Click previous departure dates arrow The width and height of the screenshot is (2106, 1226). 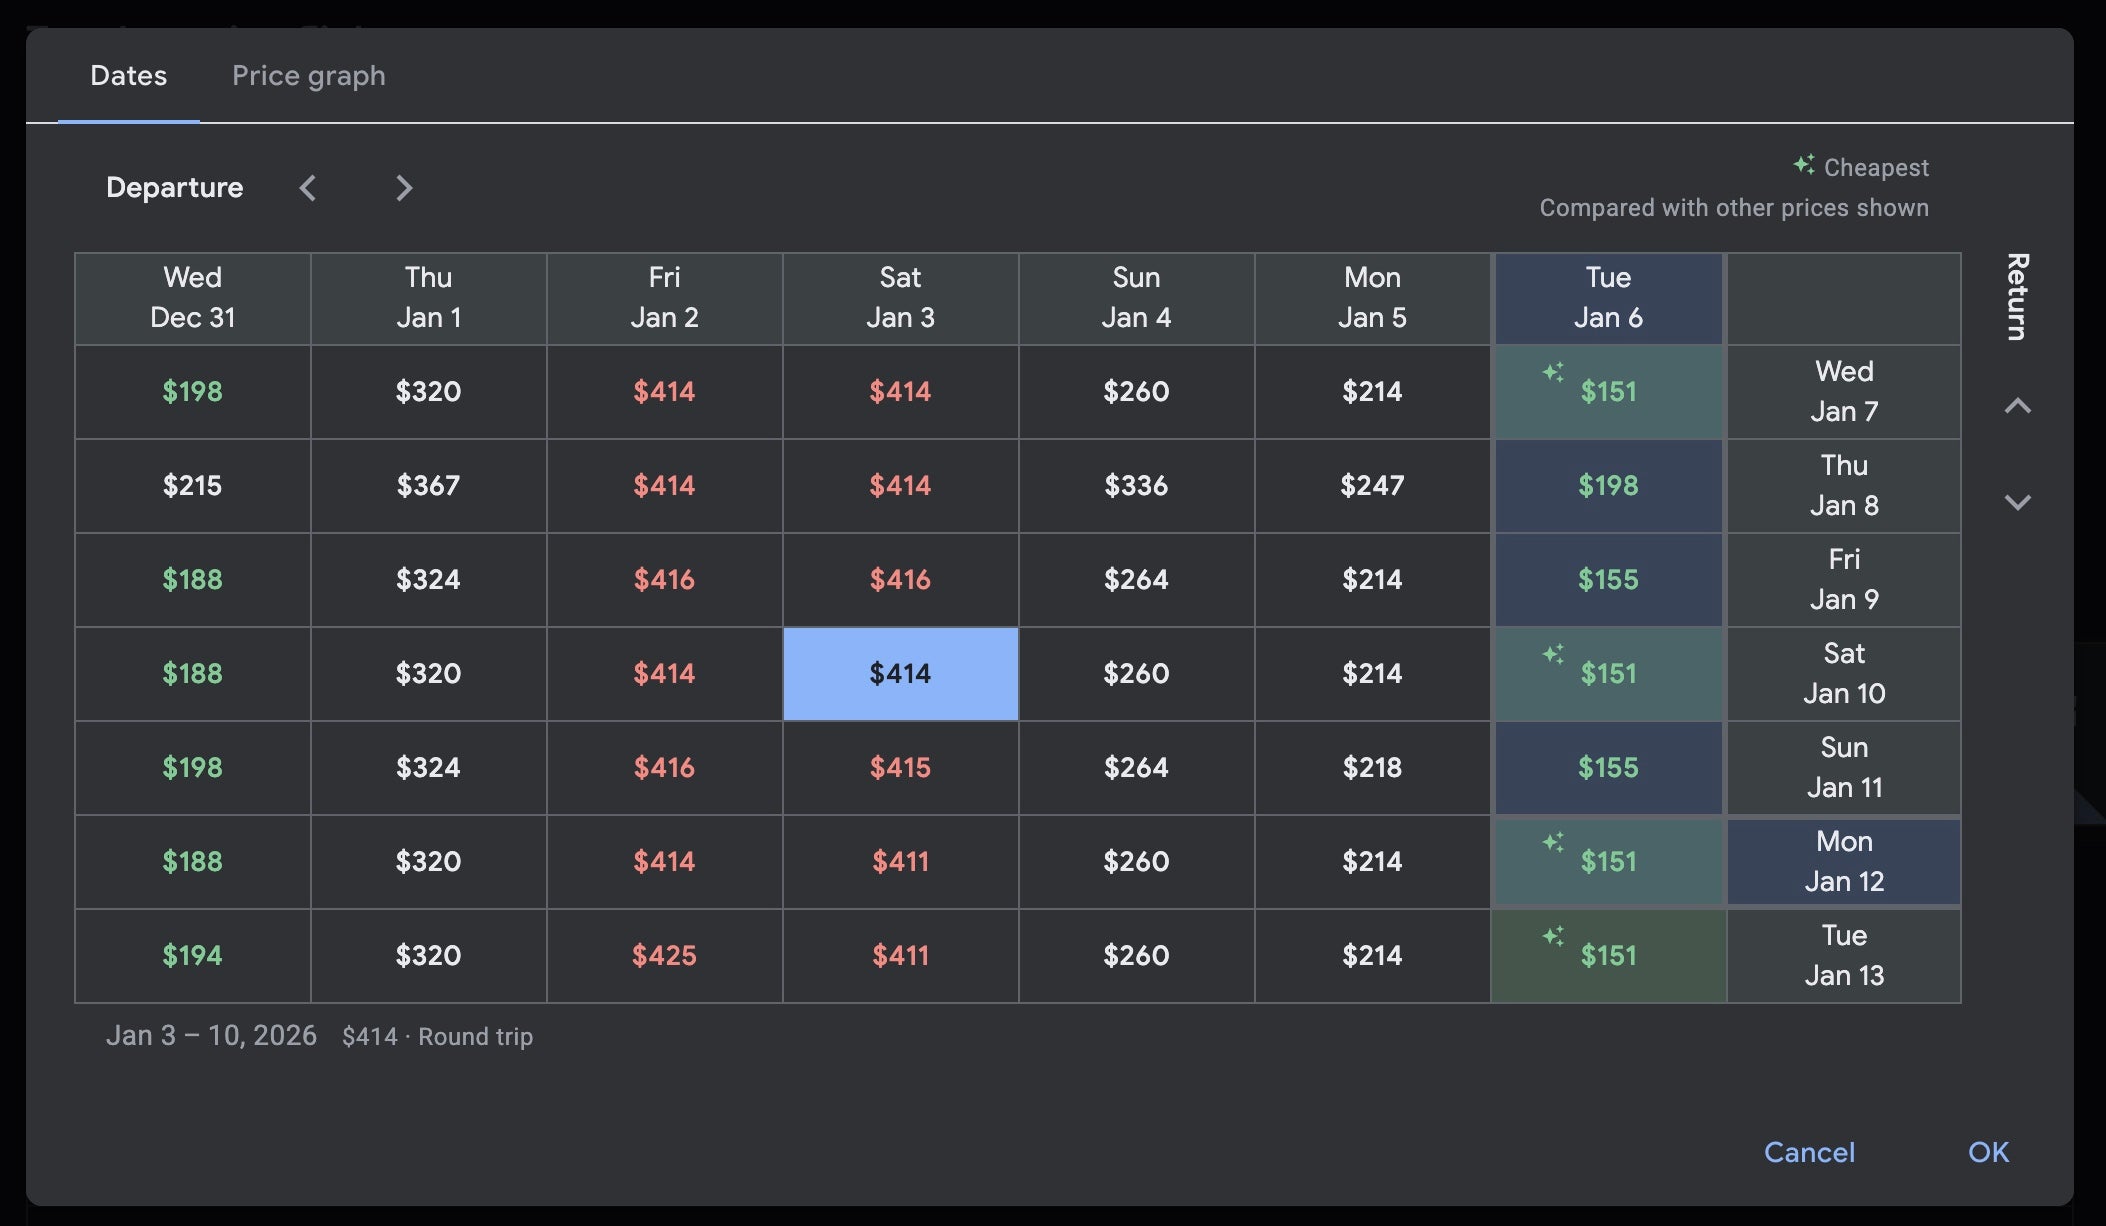(308, 188)
